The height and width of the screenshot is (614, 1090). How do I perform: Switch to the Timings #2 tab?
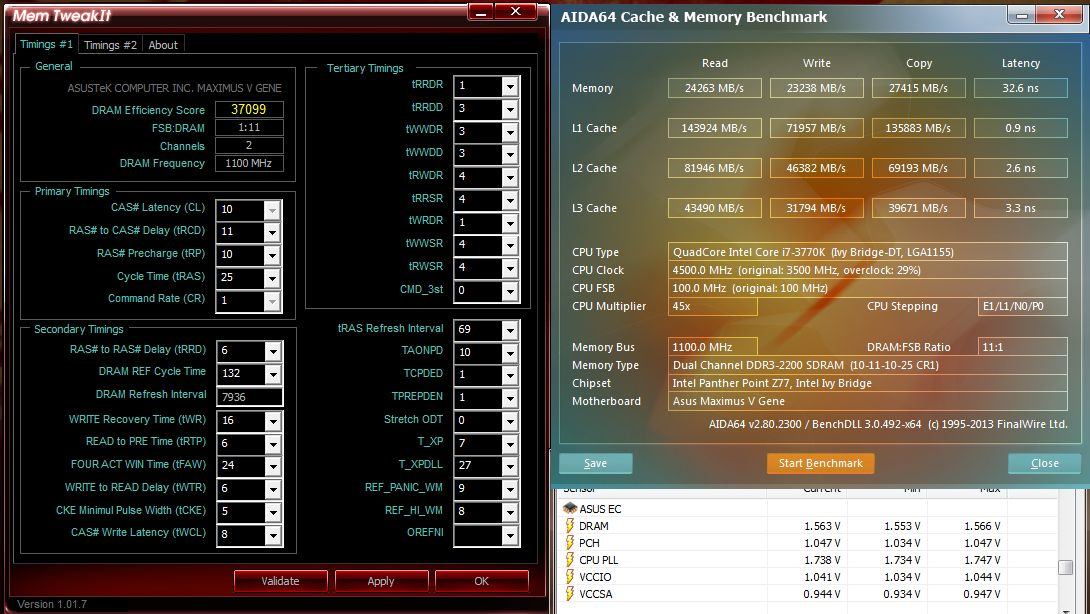[111, 45]
